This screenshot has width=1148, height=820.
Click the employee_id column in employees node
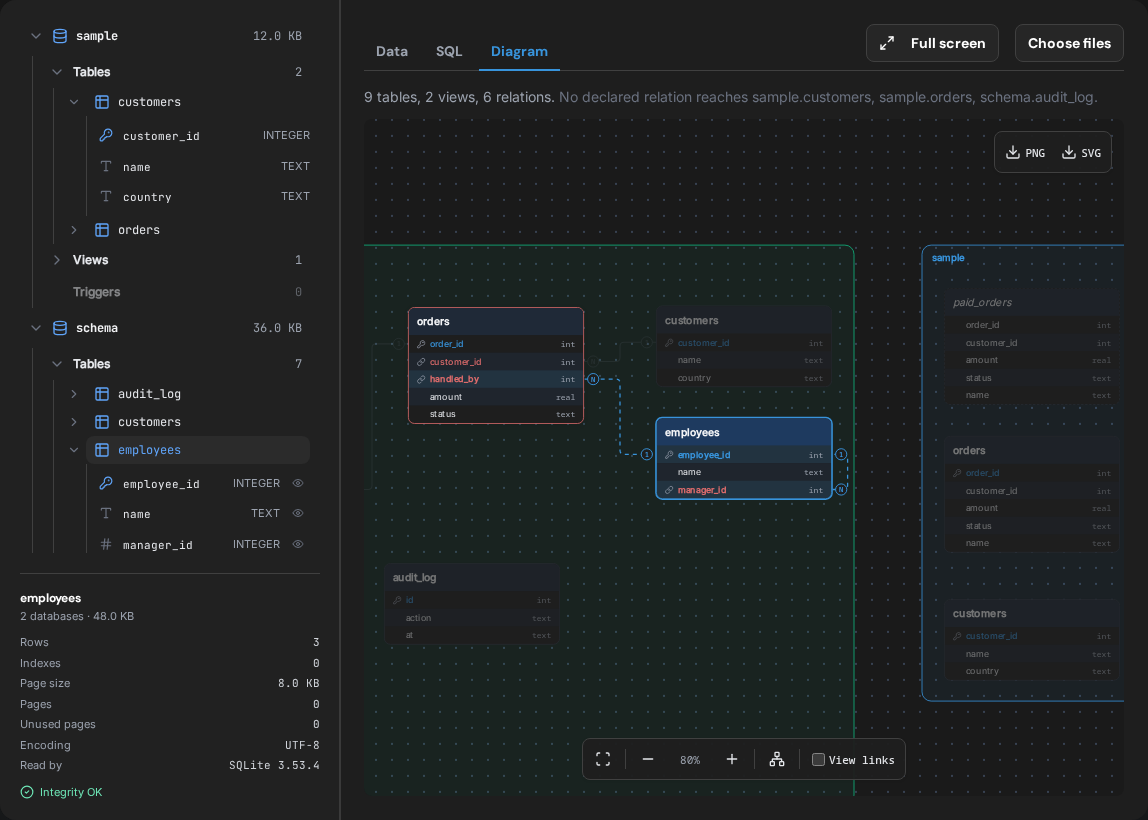tap(744, 455)
